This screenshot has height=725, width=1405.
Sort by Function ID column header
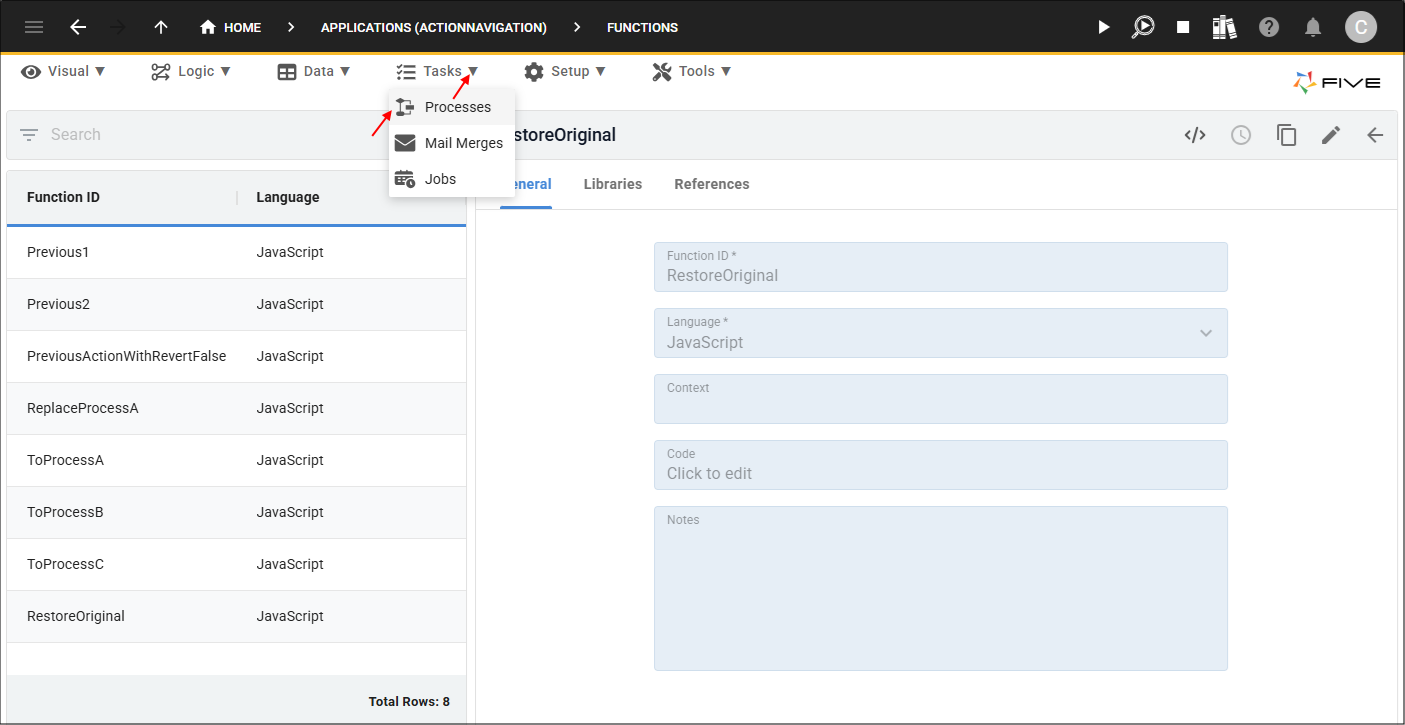(63, 197)
